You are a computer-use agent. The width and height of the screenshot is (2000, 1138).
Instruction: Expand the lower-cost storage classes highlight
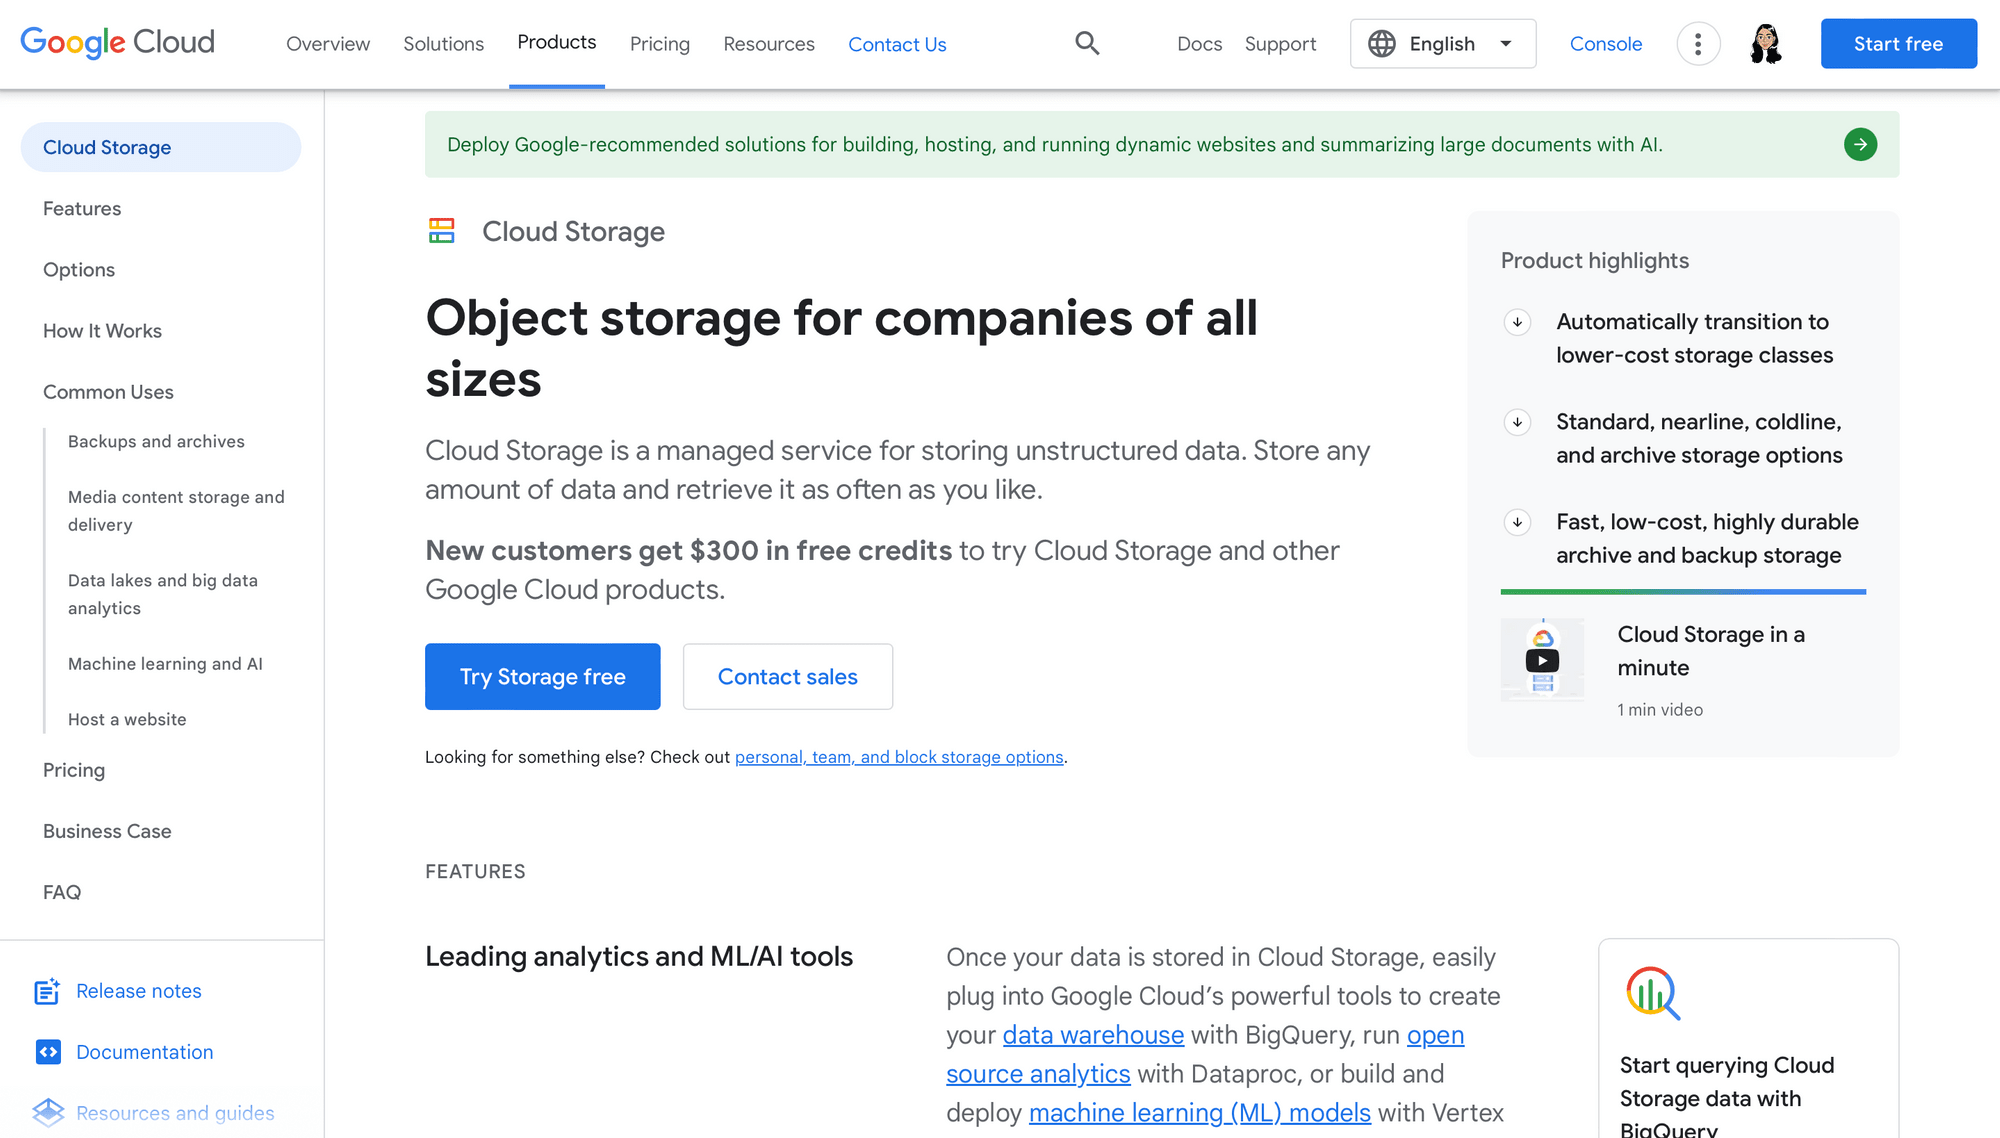pyautogui.click(x=1517, y=322)
